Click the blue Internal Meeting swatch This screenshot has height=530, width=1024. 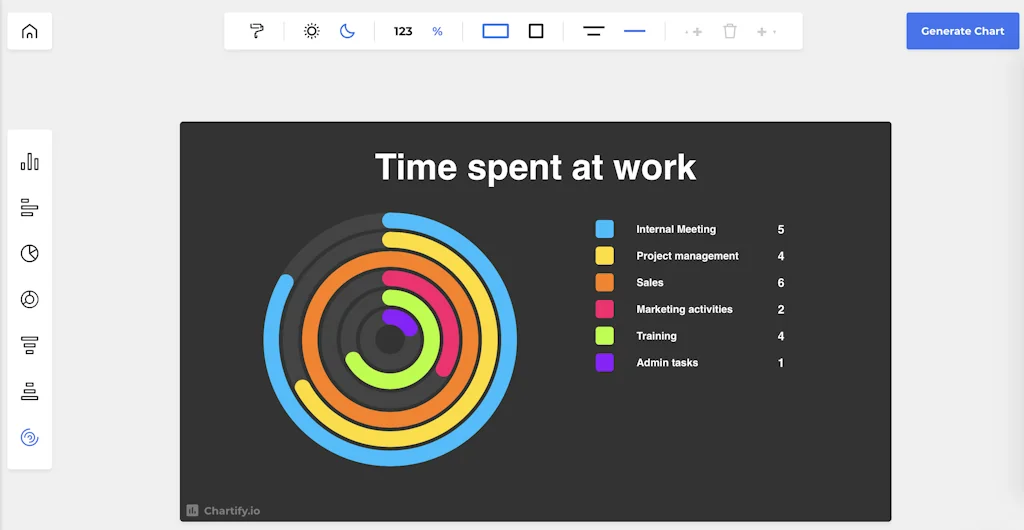point(605,229)
